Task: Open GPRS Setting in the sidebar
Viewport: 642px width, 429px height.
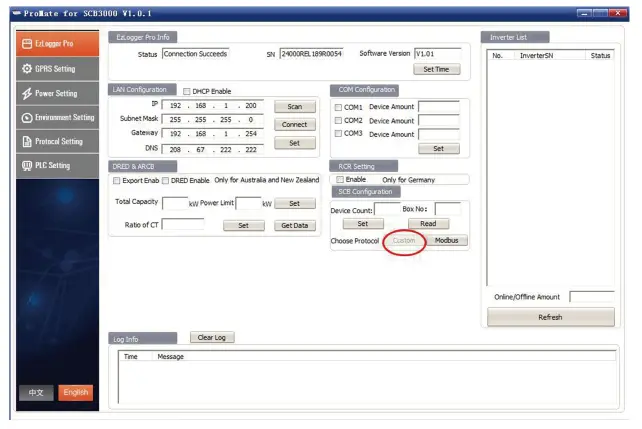Action: (57, 69)
